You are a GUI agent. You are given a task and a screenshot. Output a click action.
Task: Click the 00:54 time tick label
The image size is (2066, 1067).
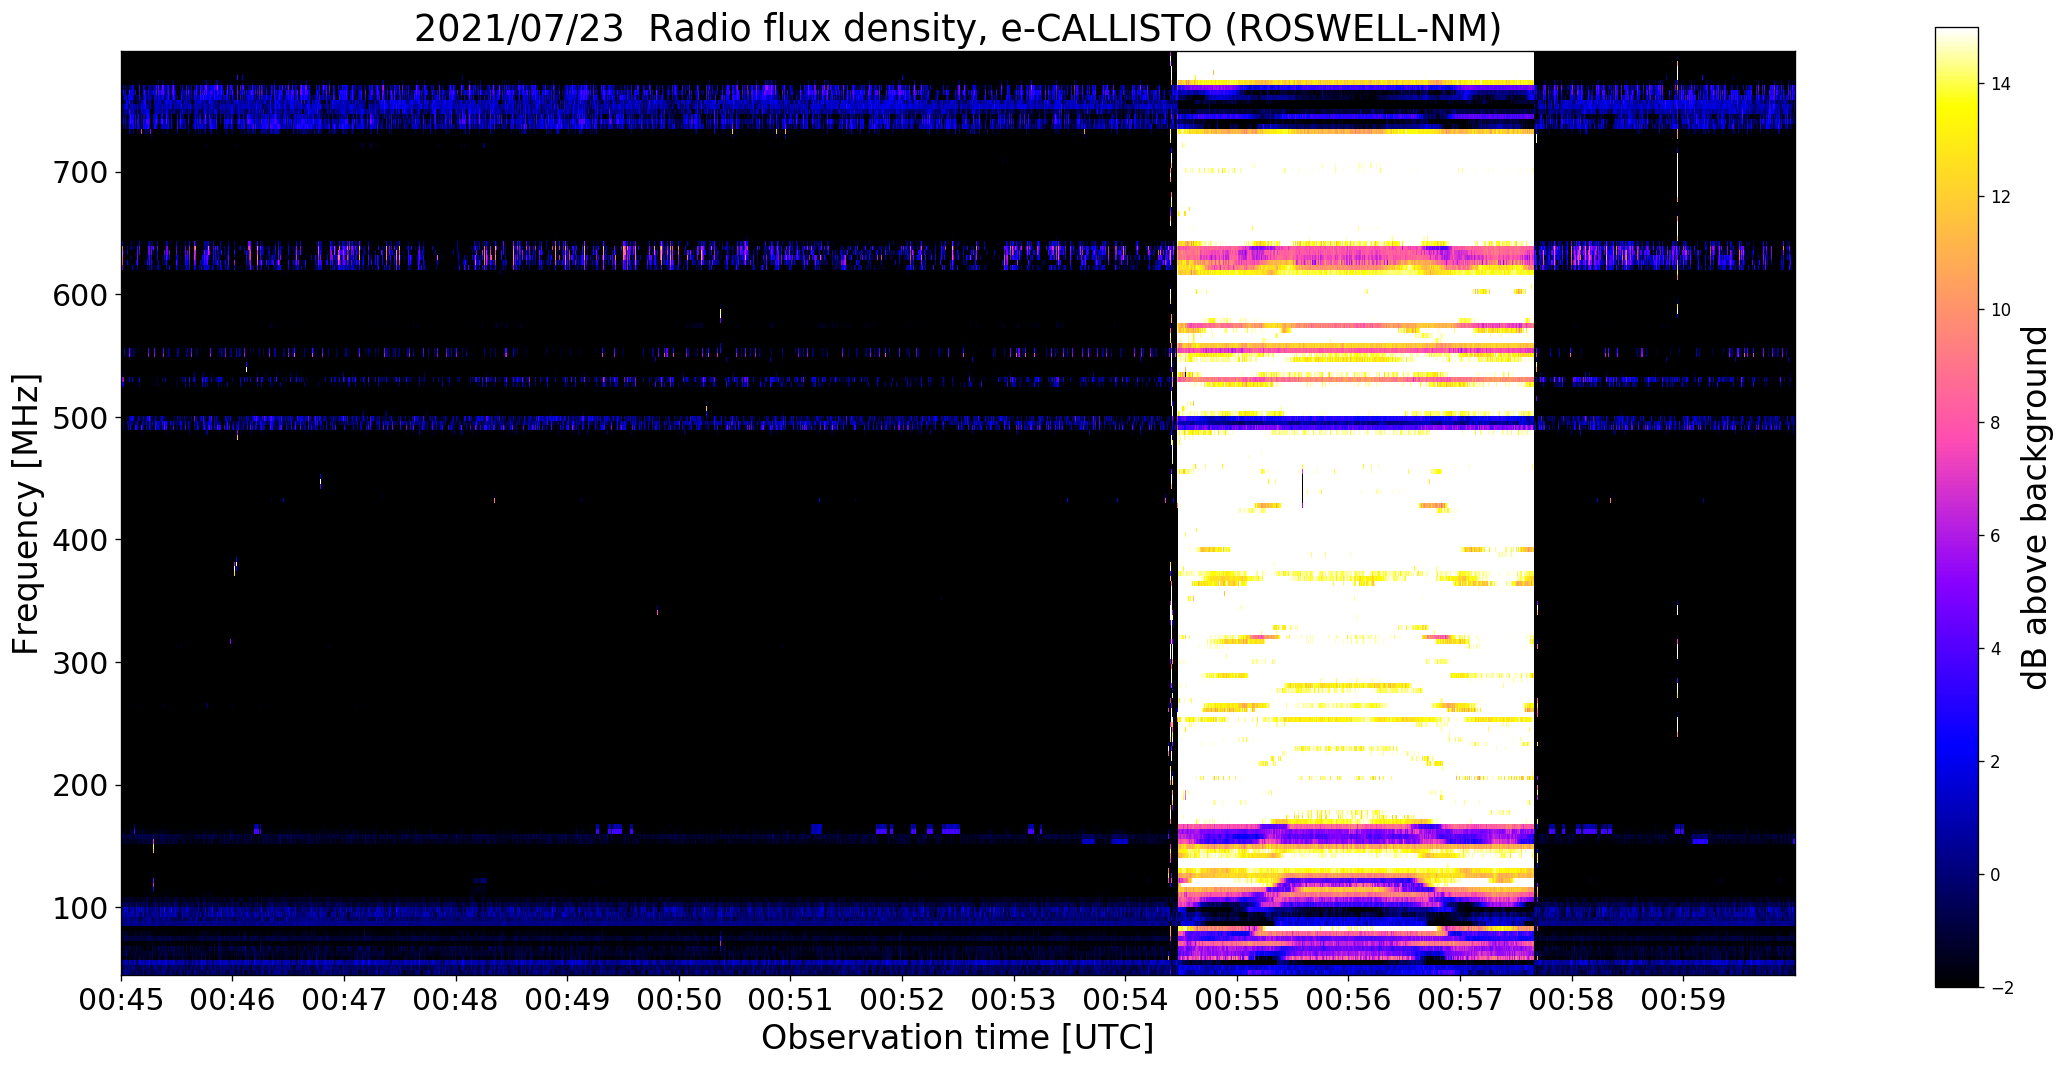(1126, 998)
